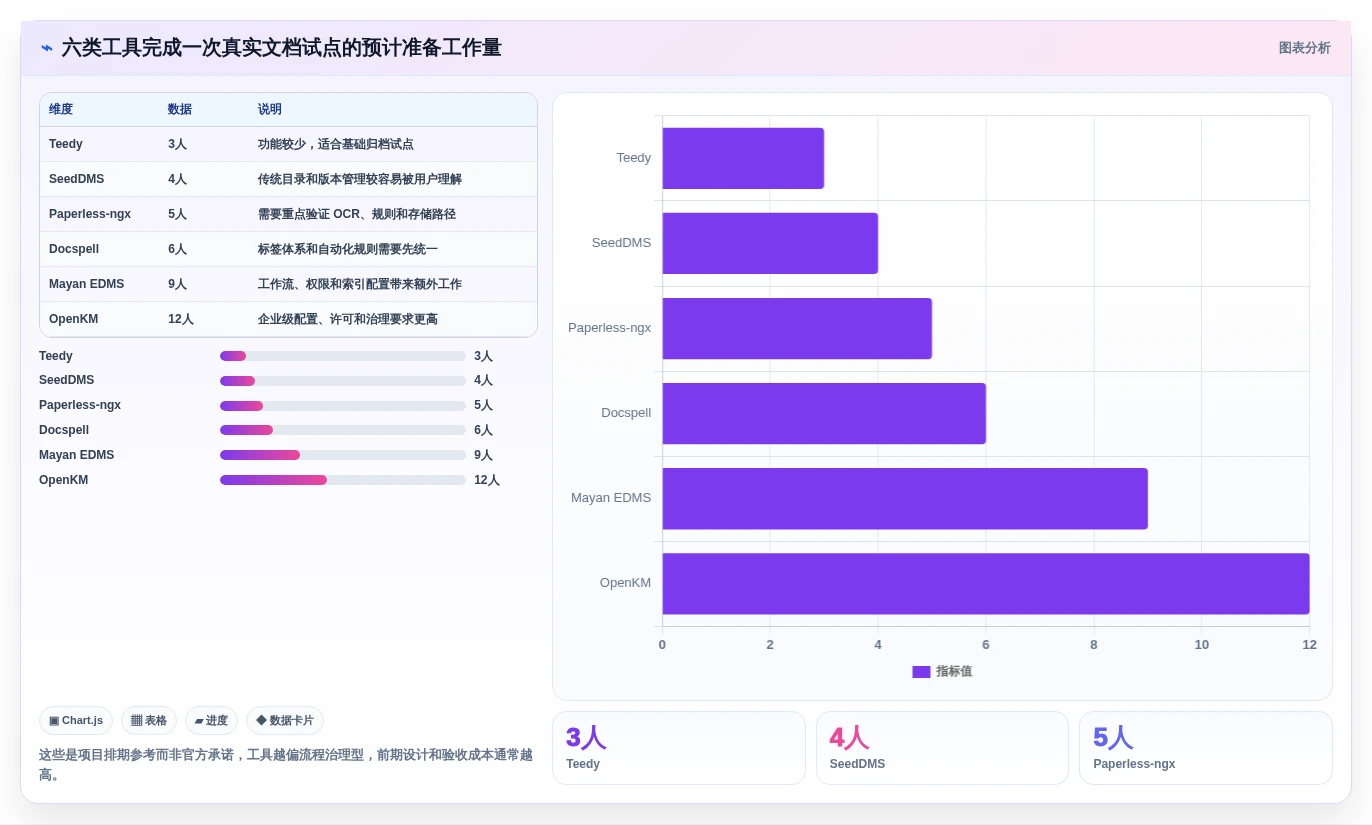This screenshot has height=825, width=1372.
Task: Click the Docspell bar in the chart
Action: 824,413
